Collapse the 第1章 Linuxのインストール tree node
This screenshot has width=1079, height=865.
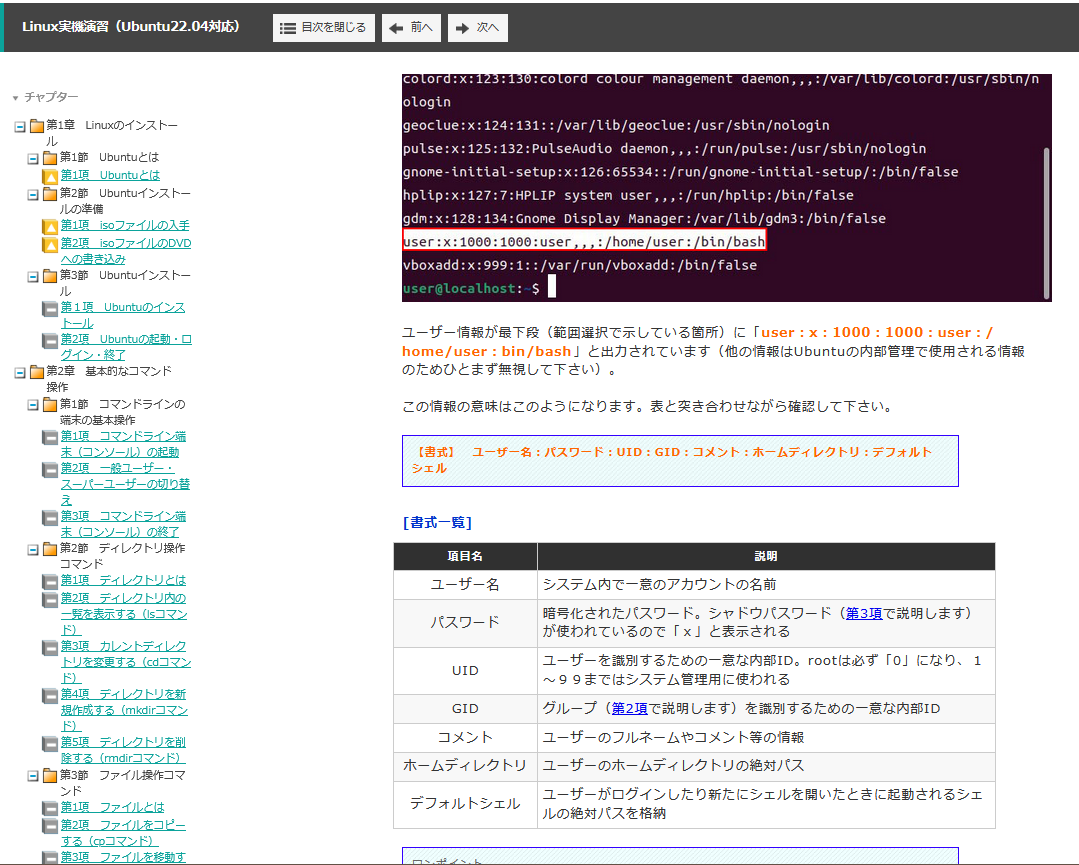tap(20, 126)
